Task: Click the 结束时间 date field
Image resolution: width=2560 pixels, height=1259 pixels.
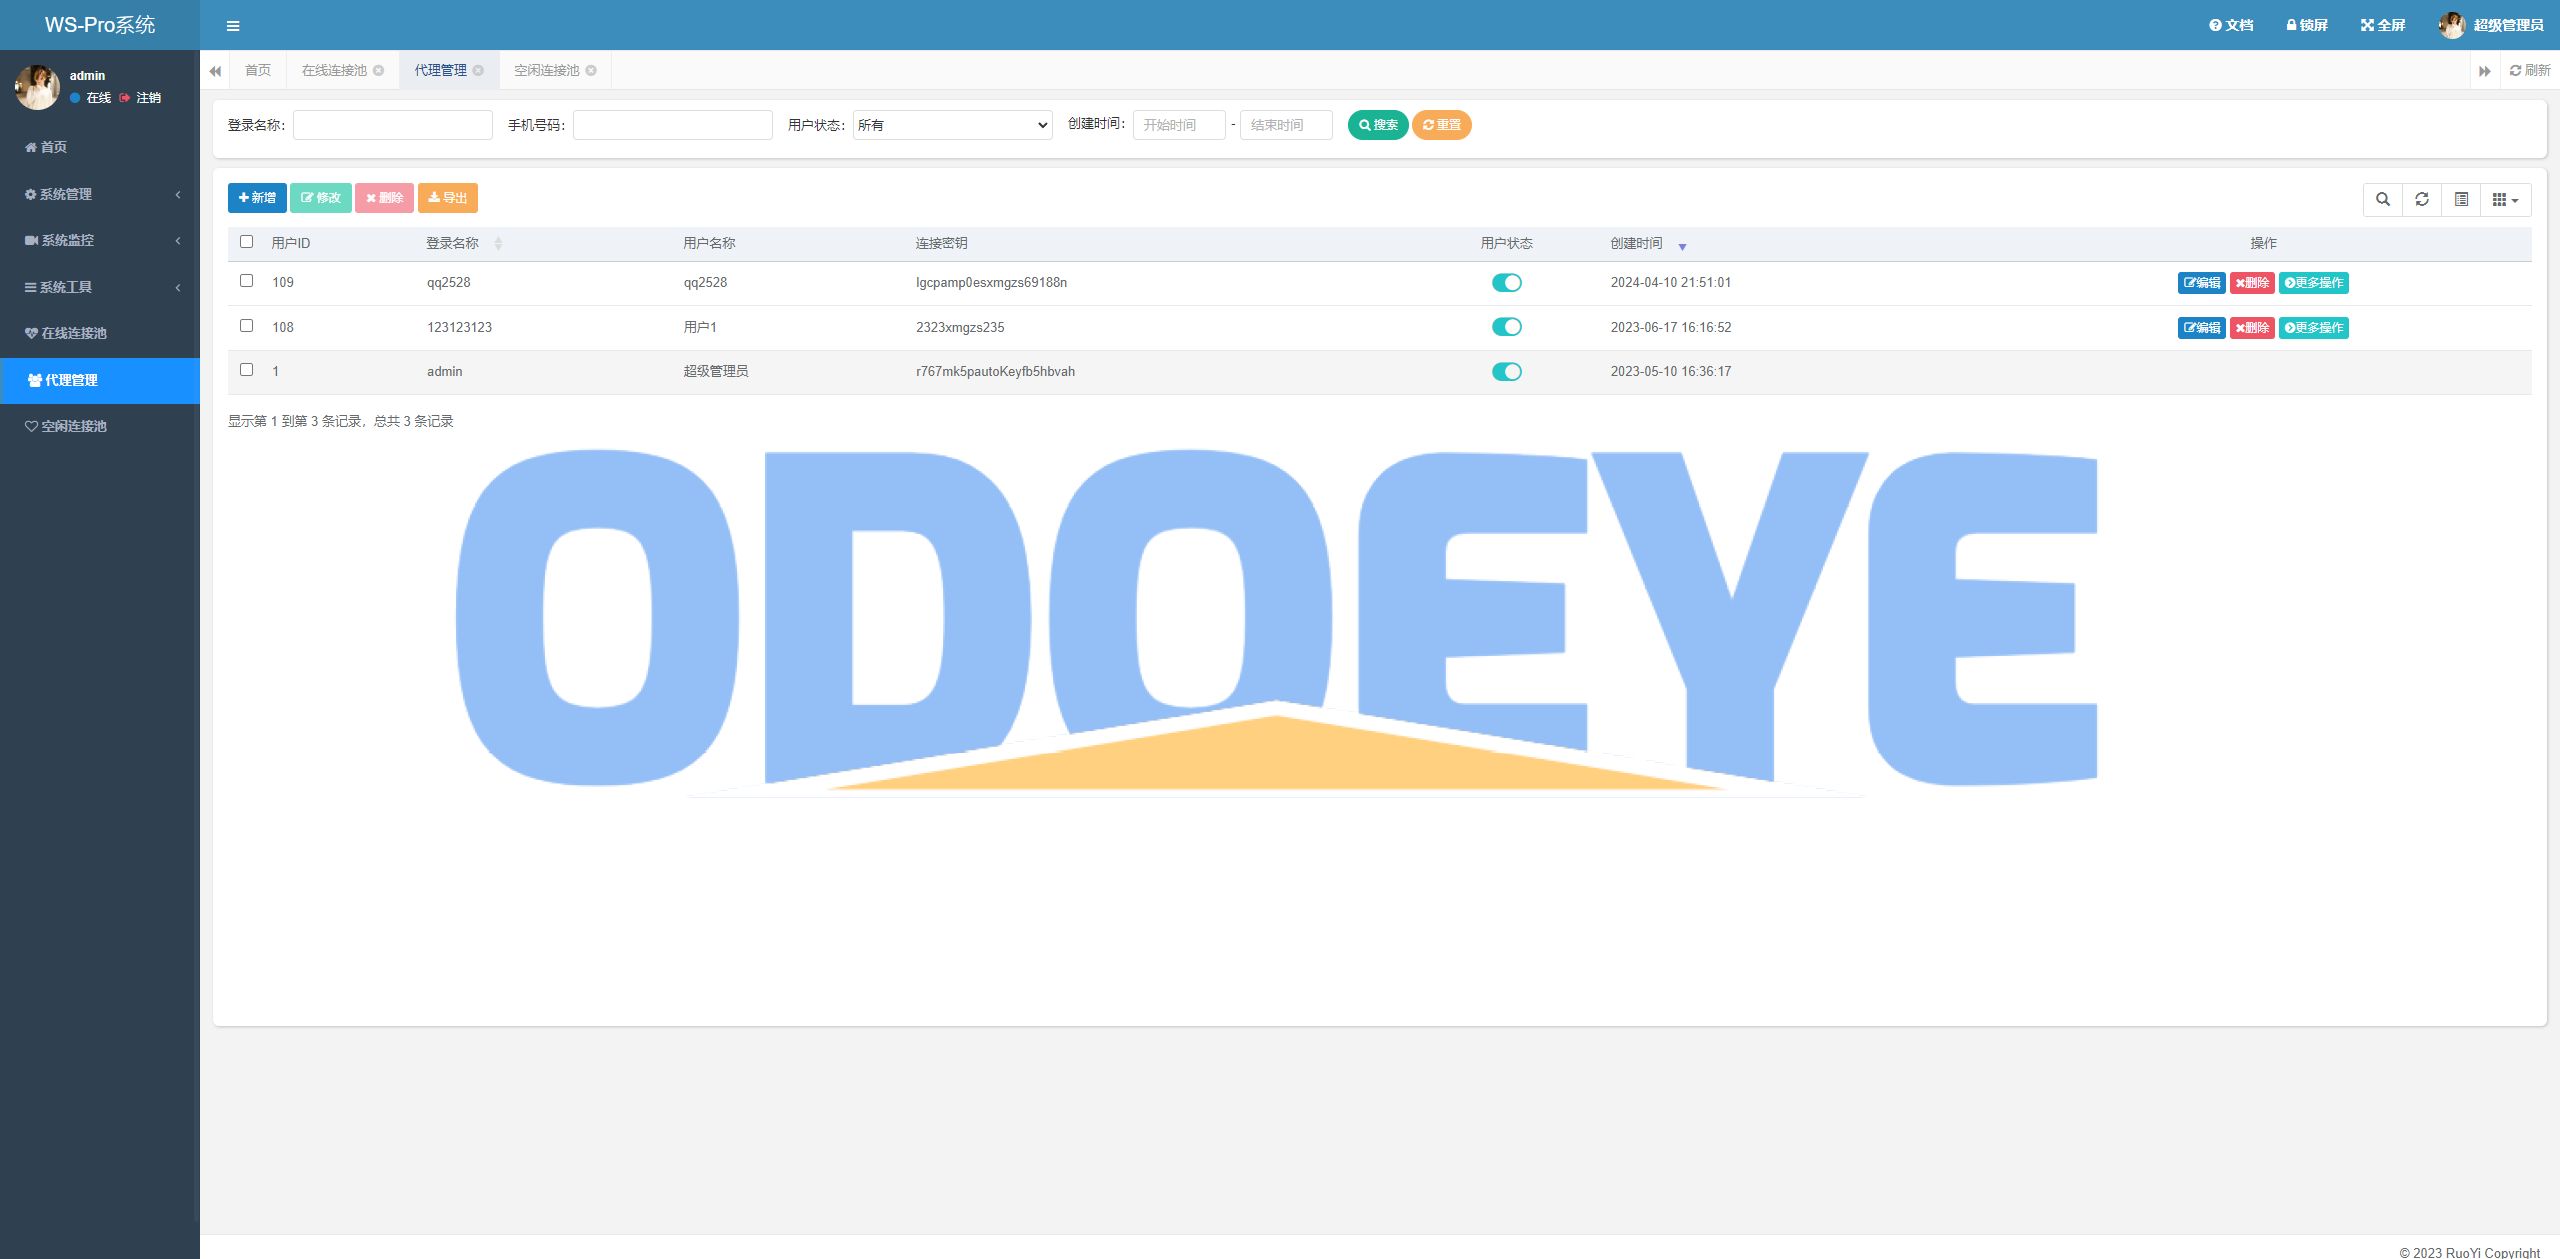Action: pos(1286,125)
